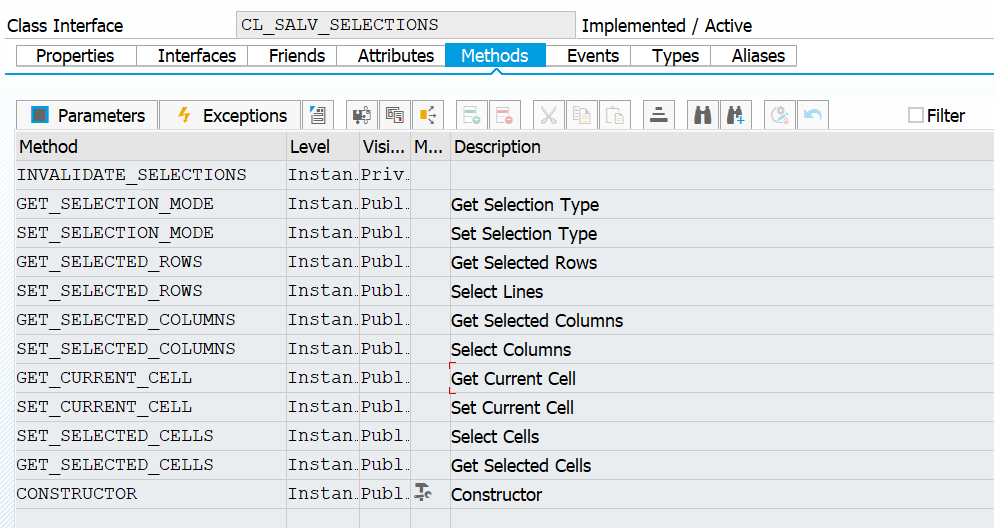Select the SET_SELECTED_CELLS method cell
994x528 pixels.
[151, 436]
